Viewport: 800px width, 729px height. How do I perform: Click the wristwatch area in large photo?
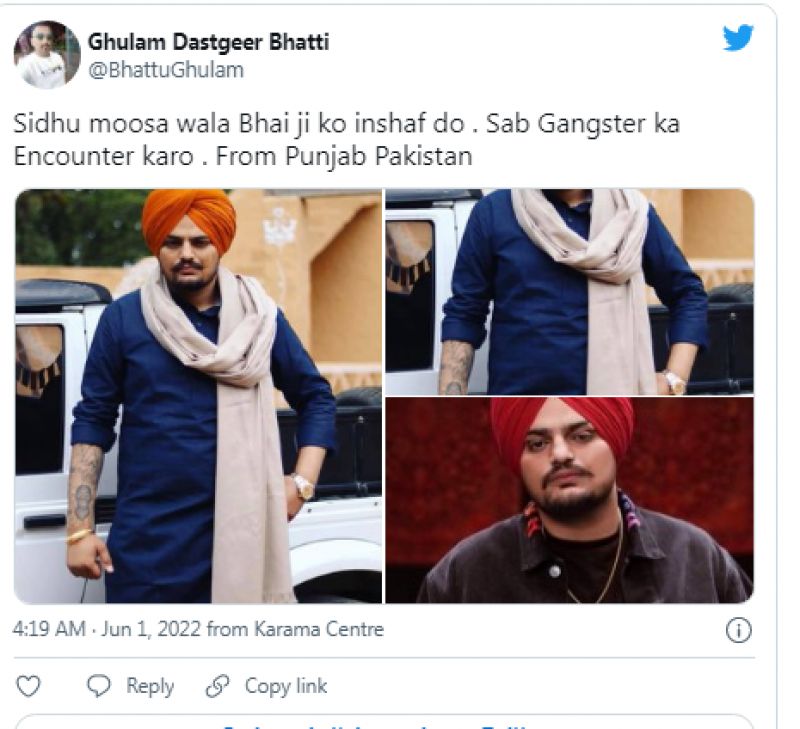305,486
